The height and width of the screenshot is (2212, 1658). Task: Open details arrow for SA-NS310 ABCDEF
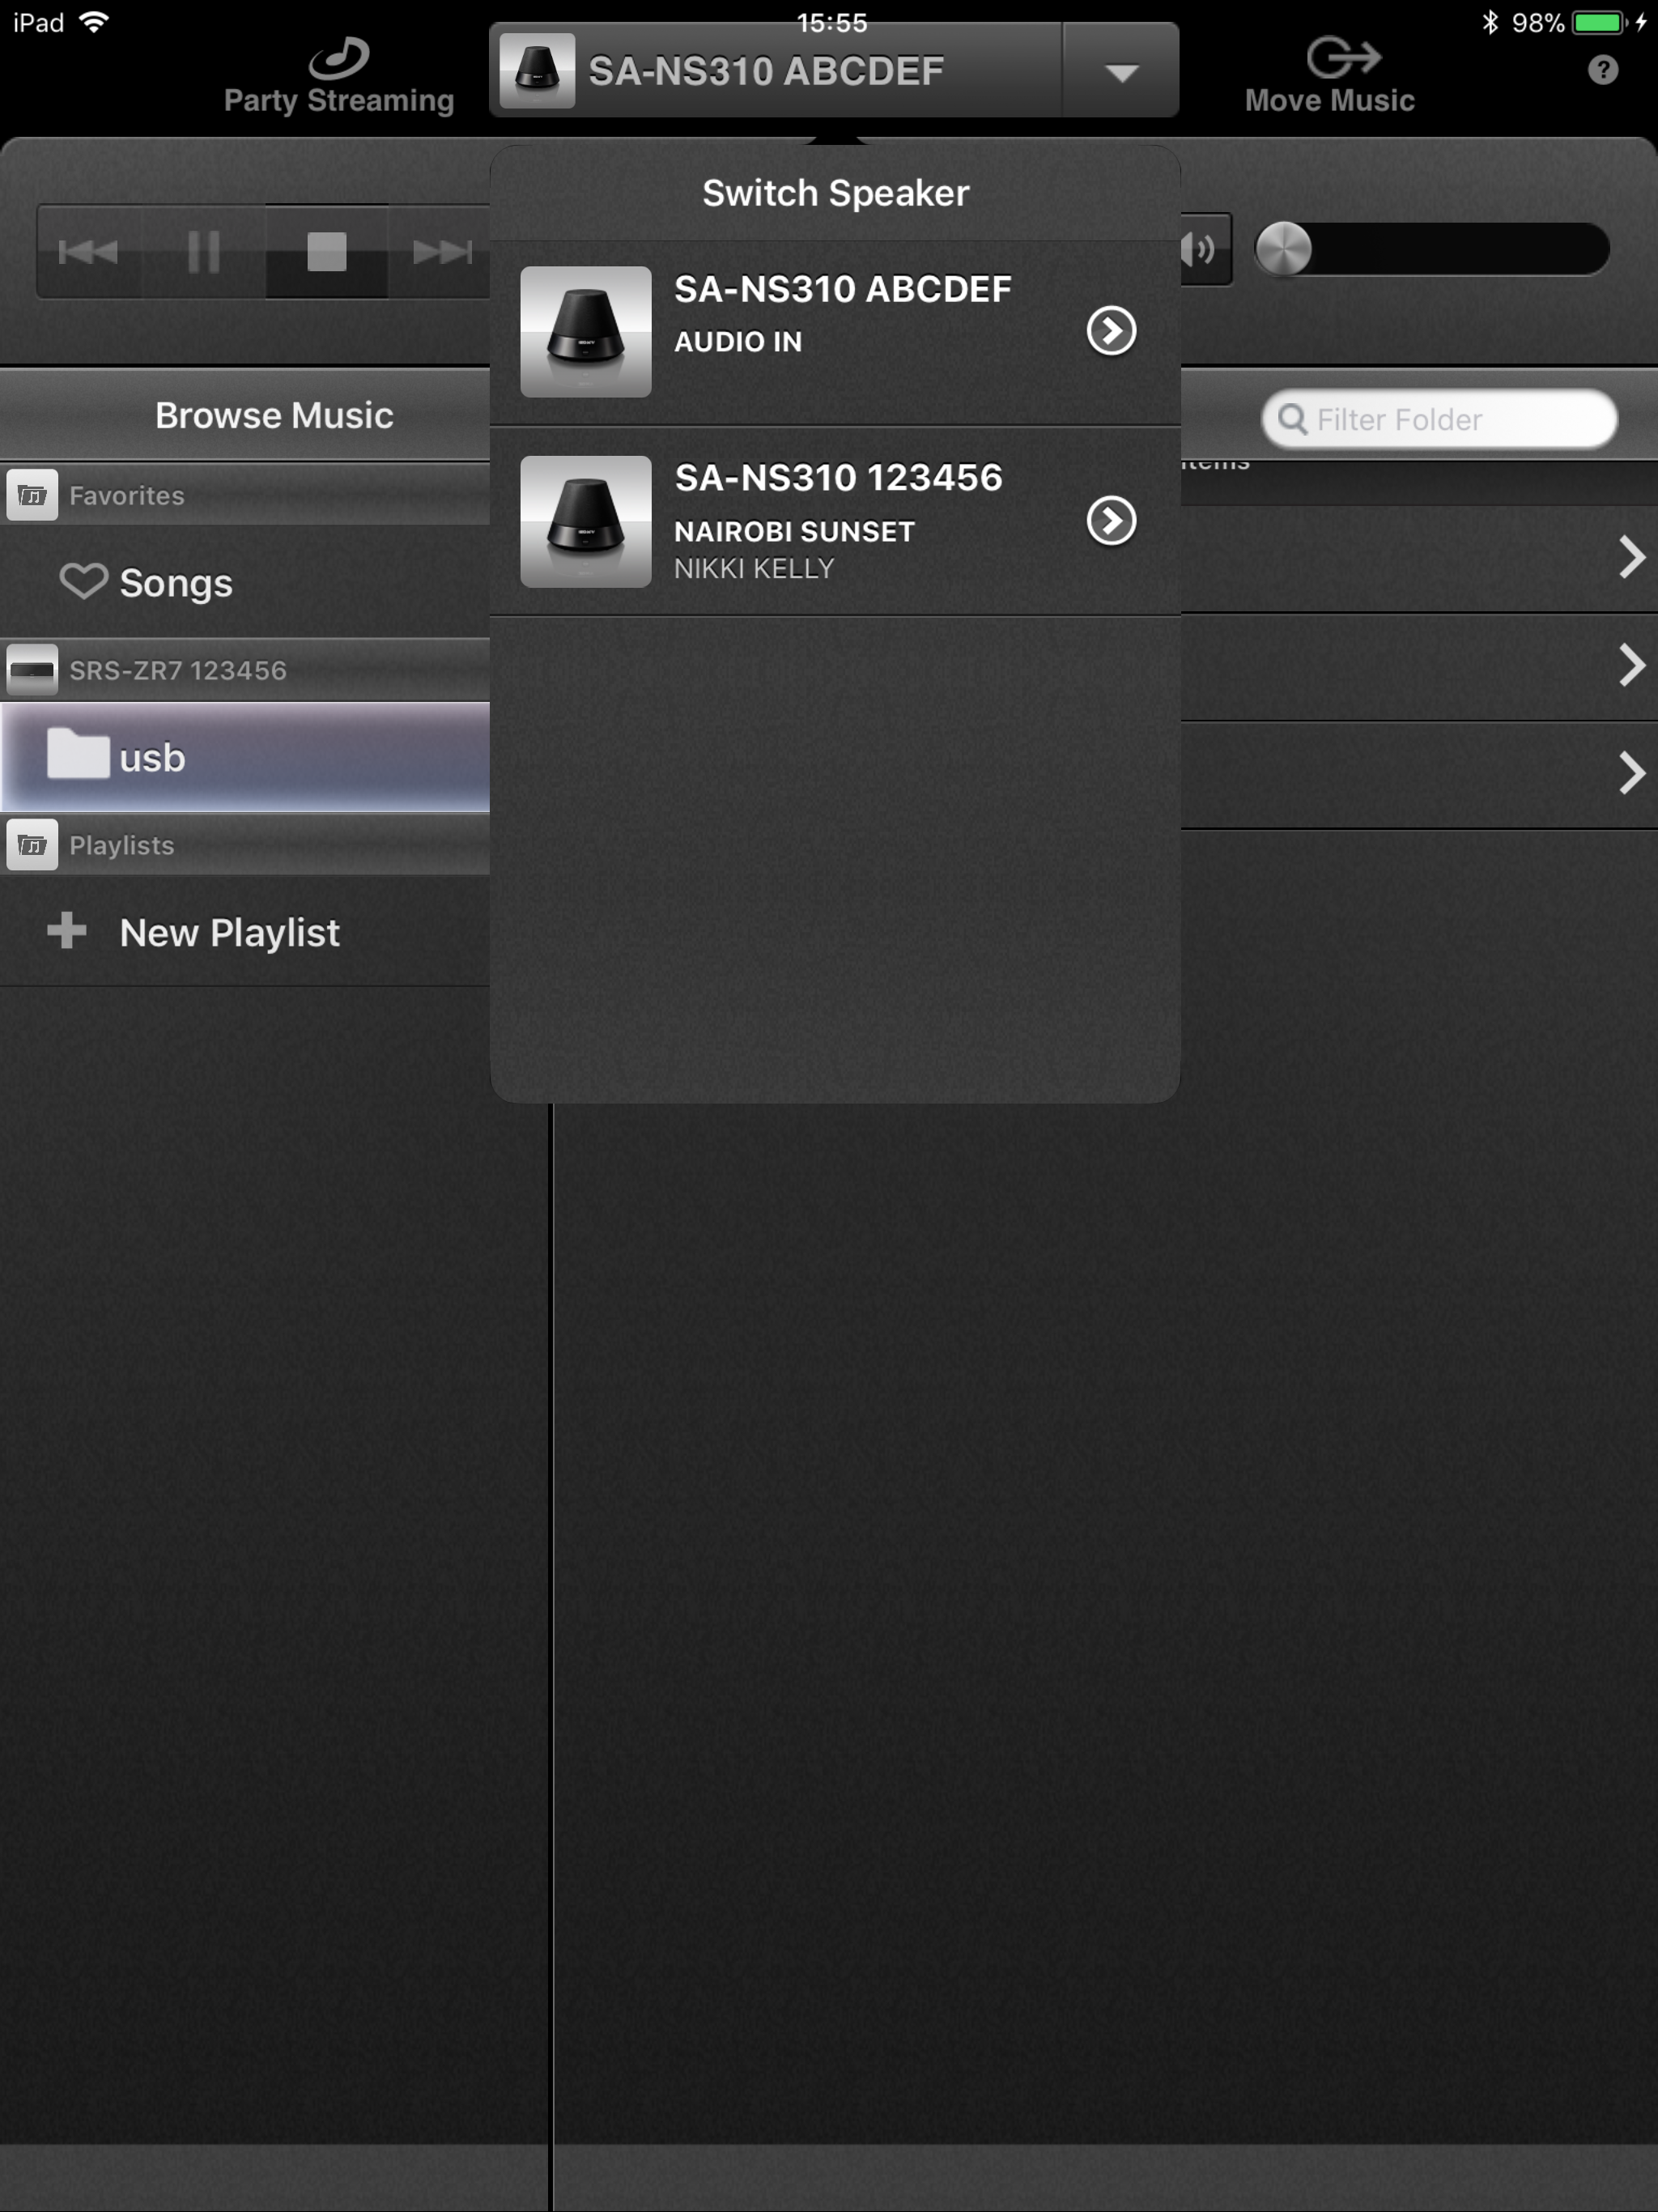tap(1111, 331)
